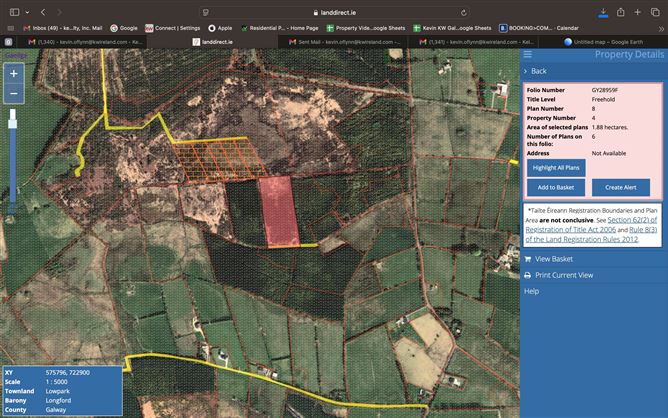Click the Safari downloads icon
The height and width of the screenshot is (418, 668).
click(x=603, y=11)
